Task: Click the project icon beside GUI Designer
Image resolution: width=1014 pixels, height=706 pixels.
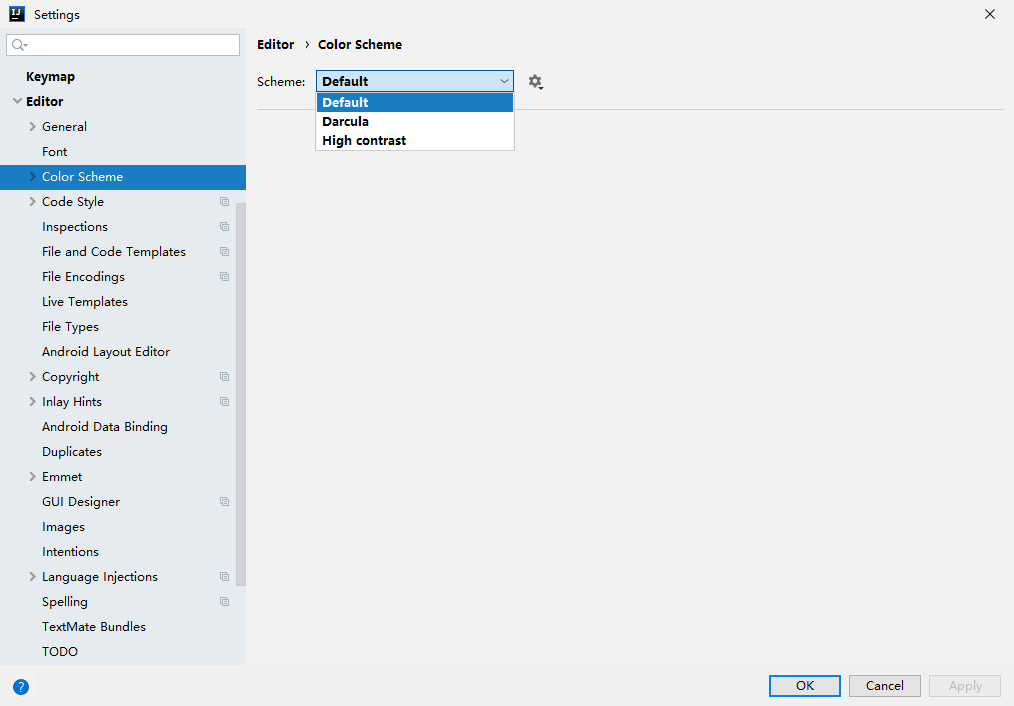Action: tap(224, 502)
